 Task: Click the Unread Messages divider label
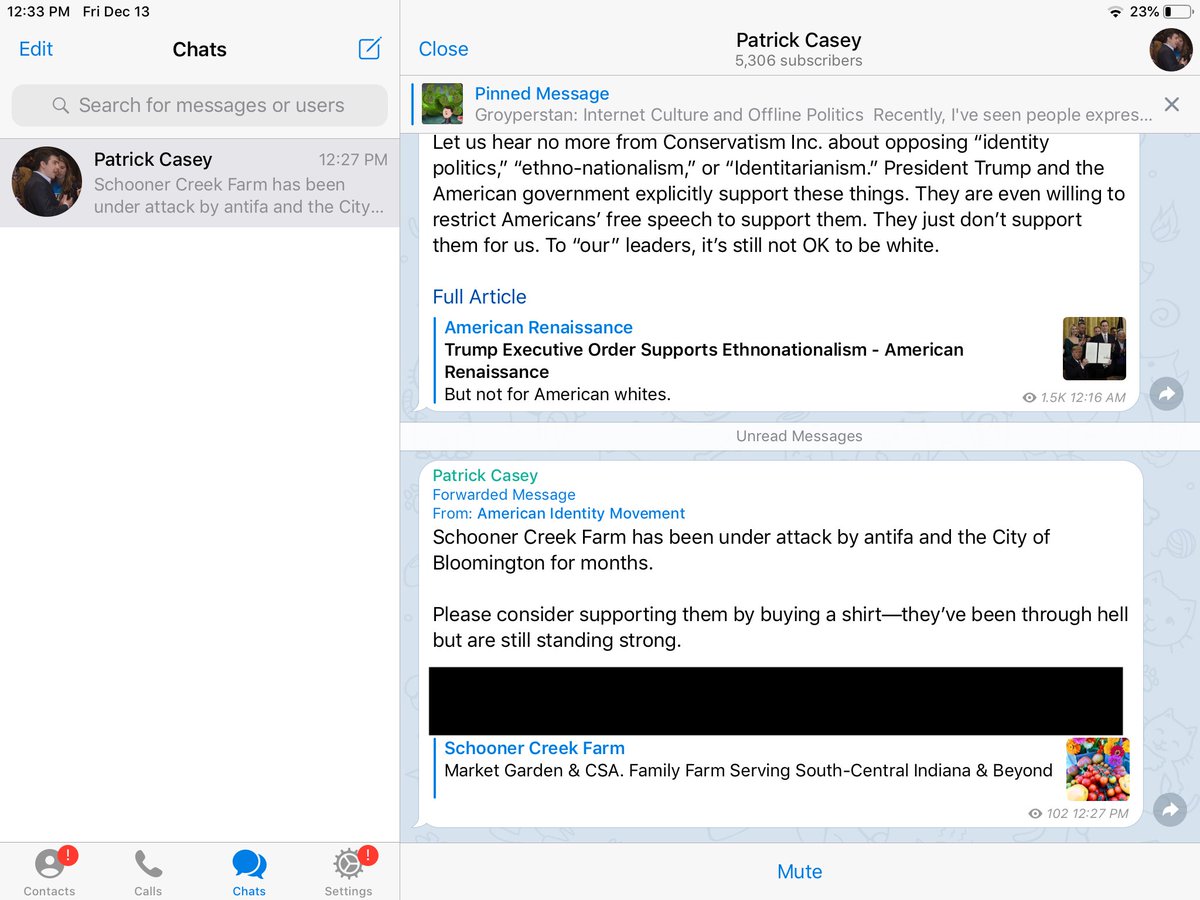(x=799, y=436)
